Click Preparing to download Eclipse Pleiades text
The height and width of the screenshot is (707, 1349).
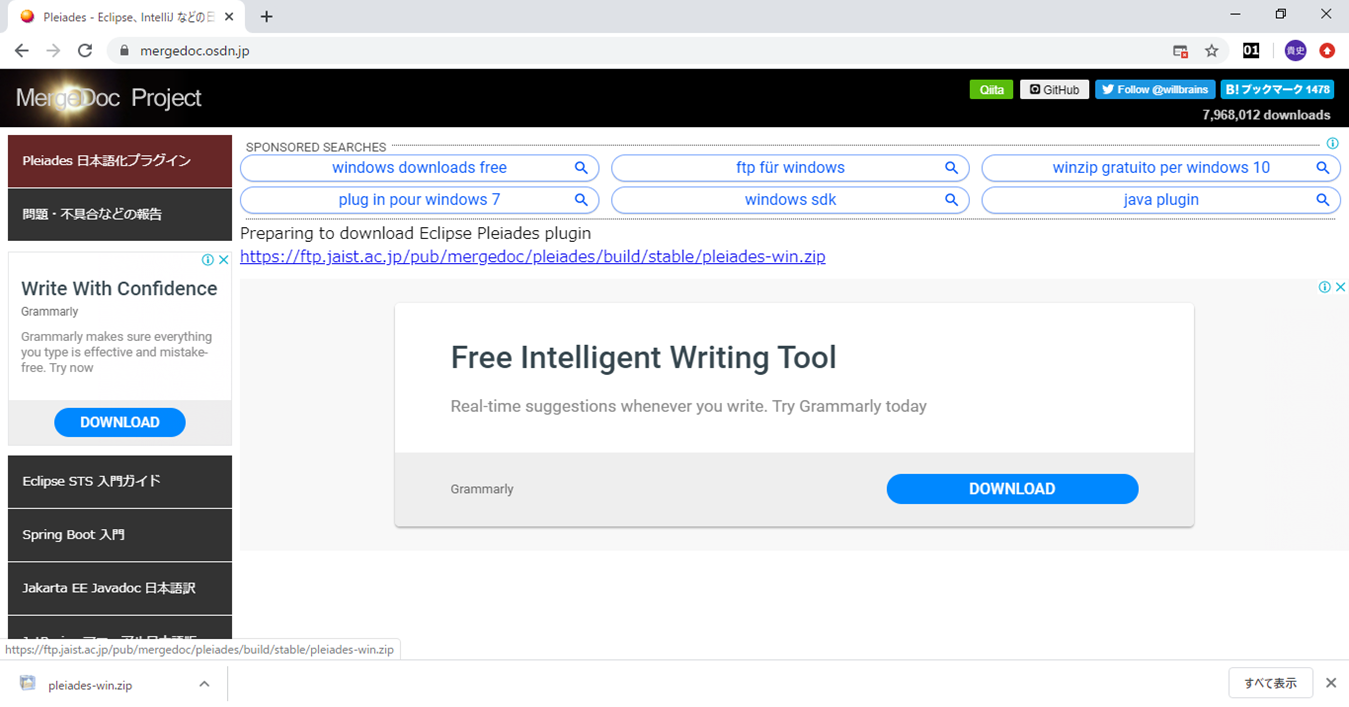coord(415,233)
